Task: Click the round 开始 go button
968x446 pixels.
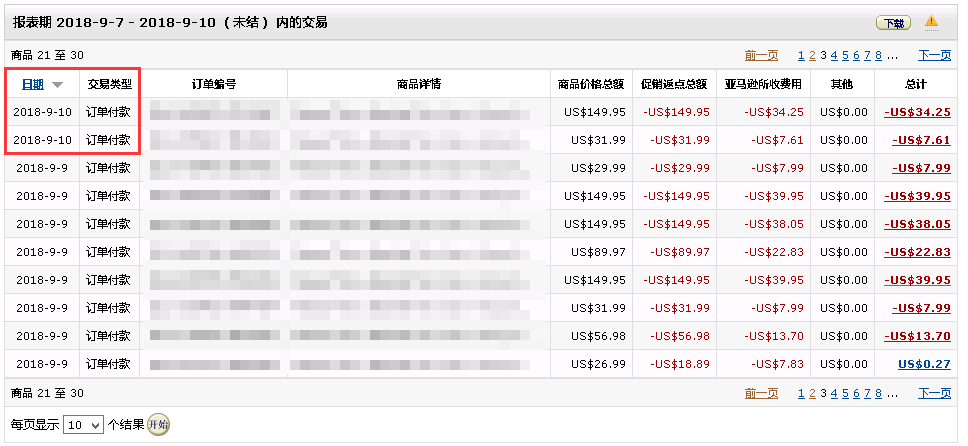Action: pyautogui.click(x=158, y=424)
